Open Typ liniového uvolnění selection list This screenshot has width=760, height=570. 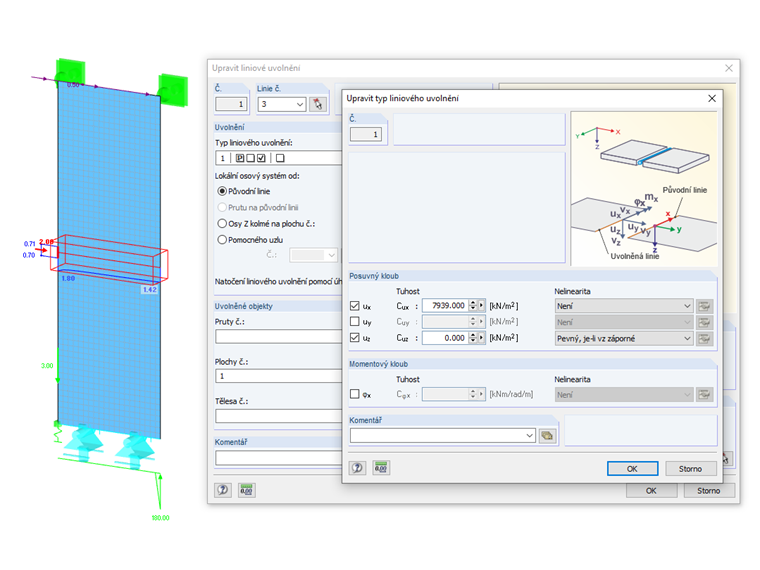tap(279, 158)
